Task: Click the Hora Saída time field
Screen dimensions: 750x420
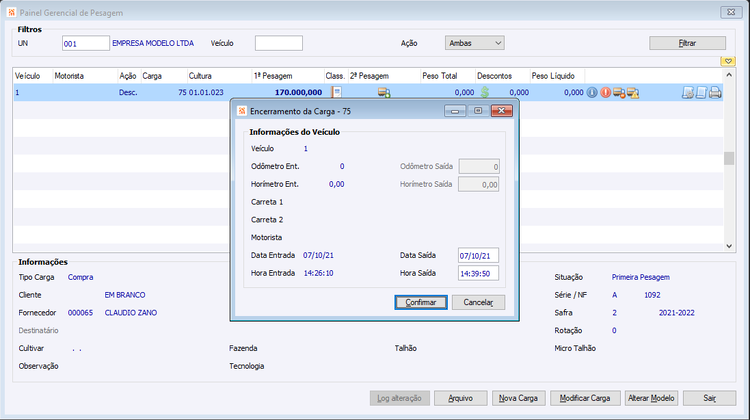Action: point(478,274)
